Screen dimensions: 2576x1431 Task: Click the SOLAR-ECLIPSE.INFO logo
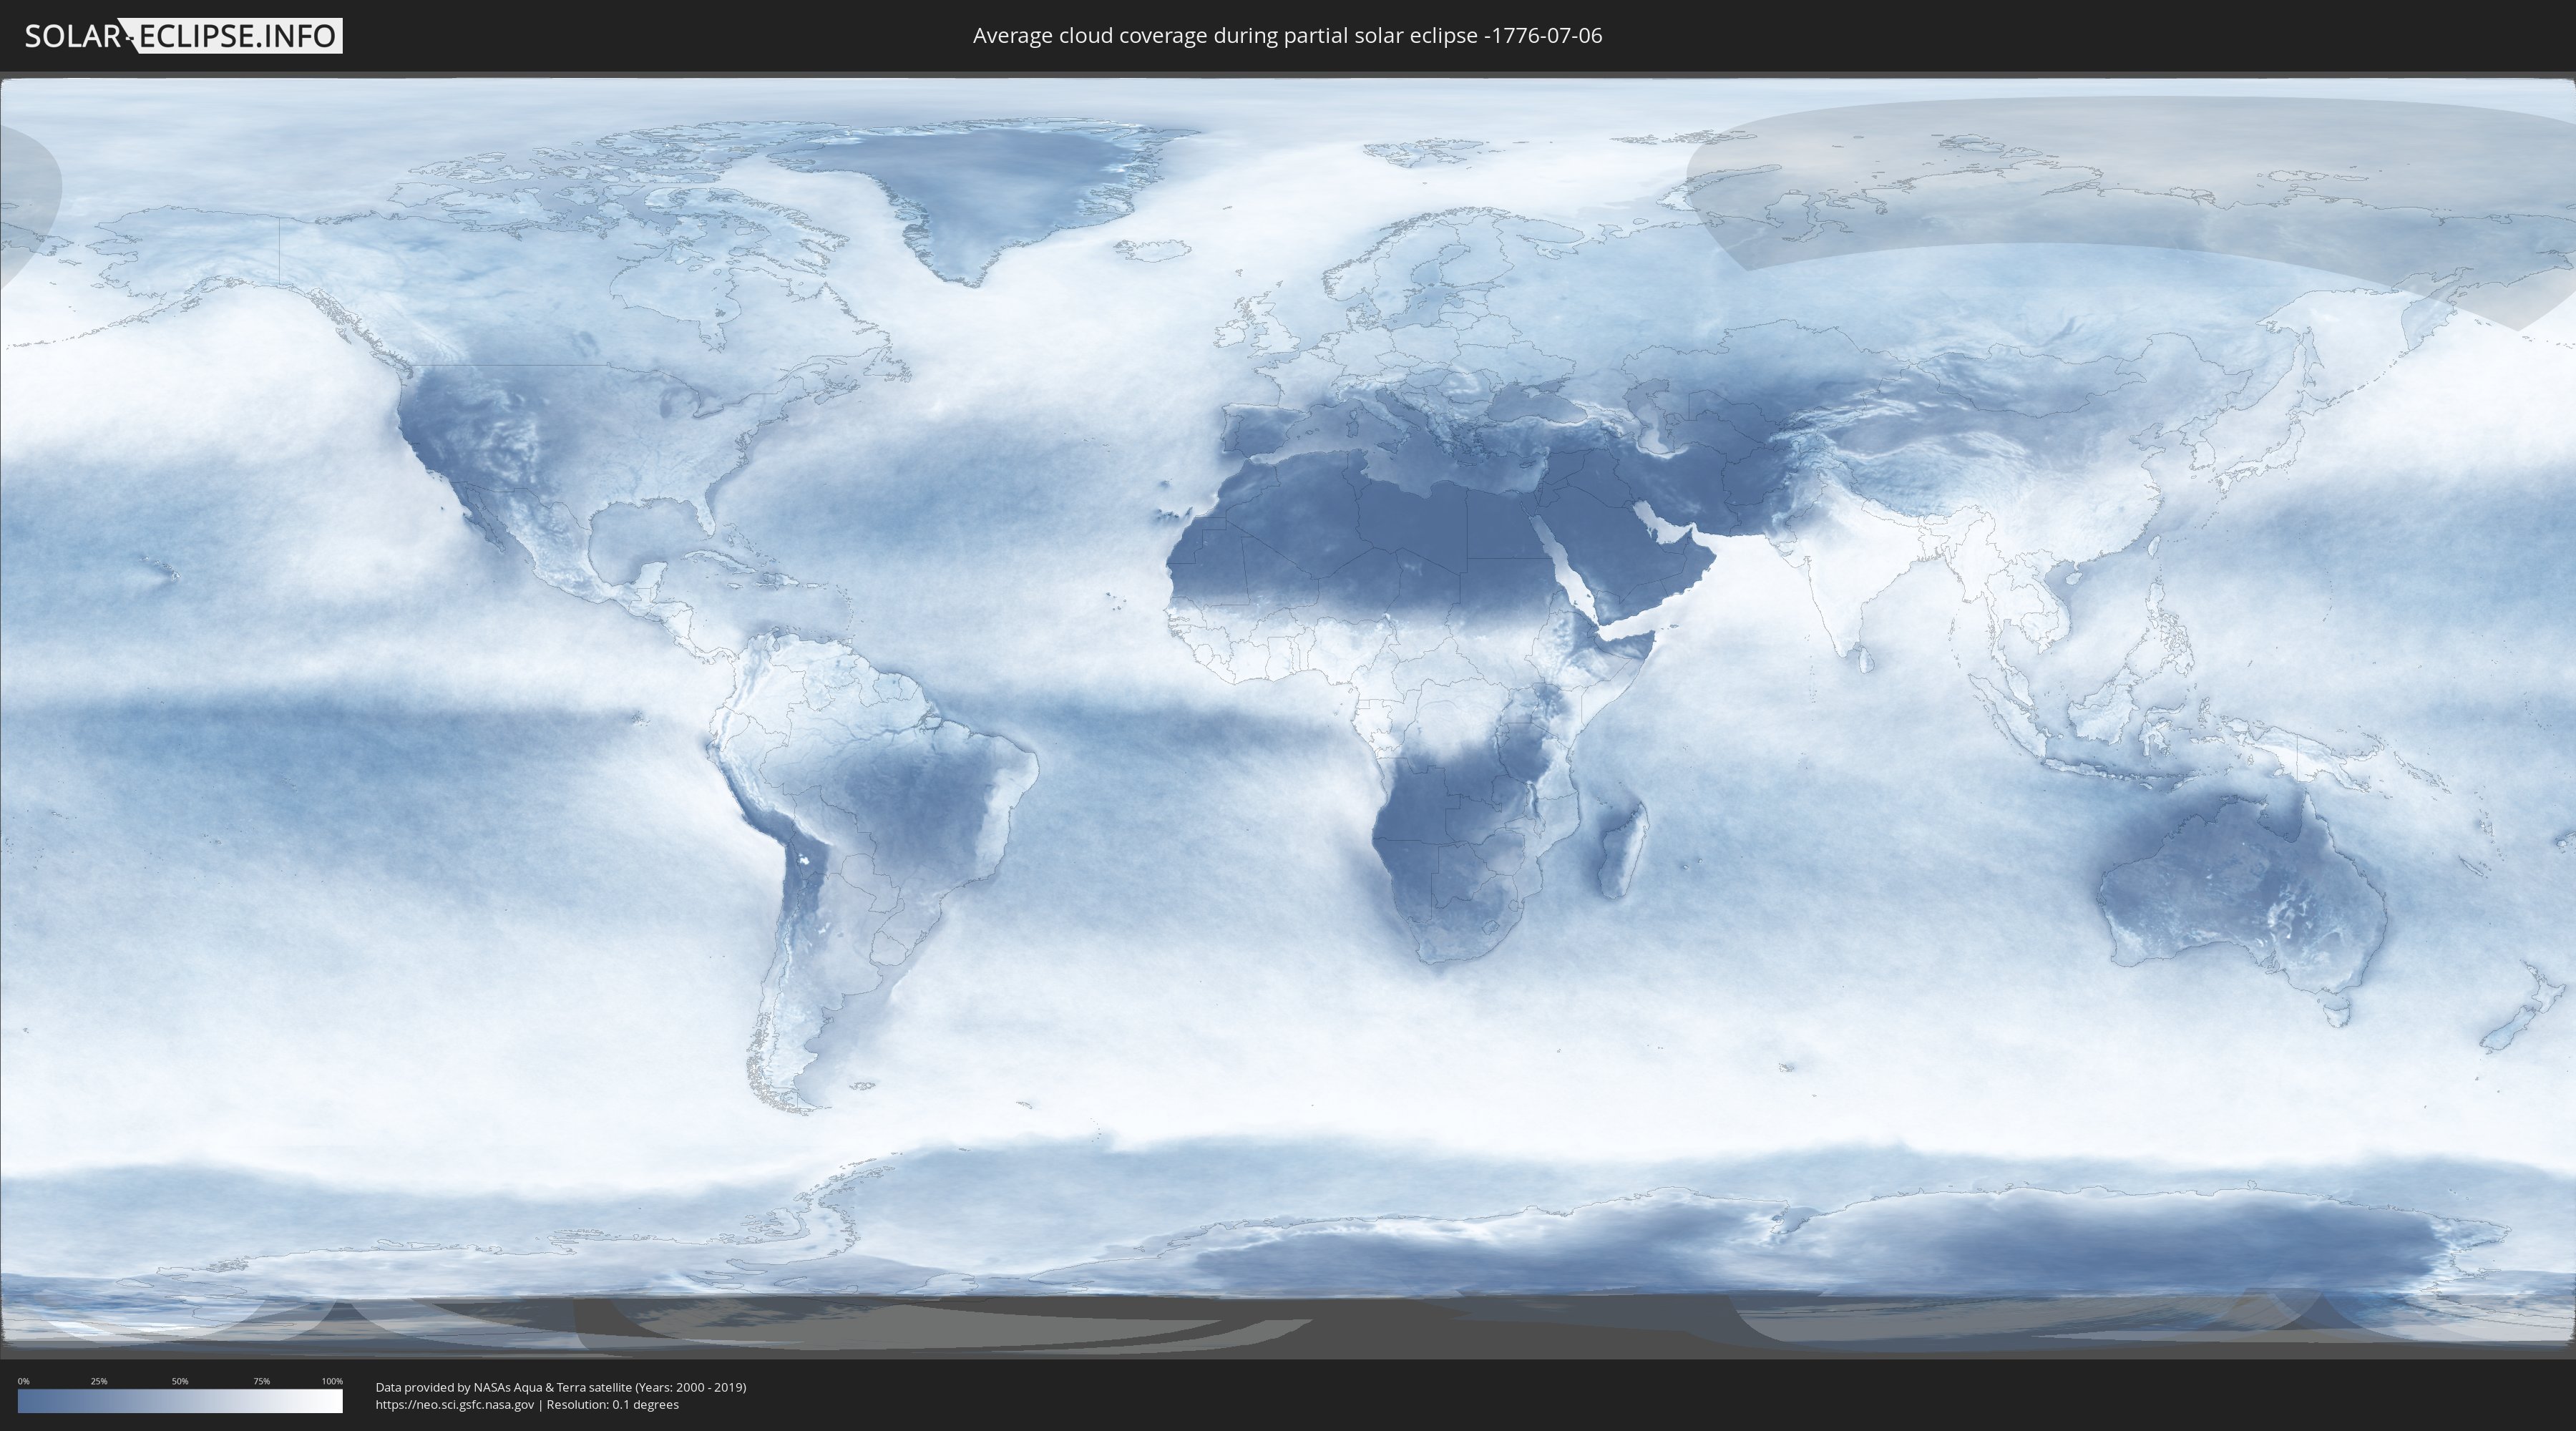pos(183,36)
